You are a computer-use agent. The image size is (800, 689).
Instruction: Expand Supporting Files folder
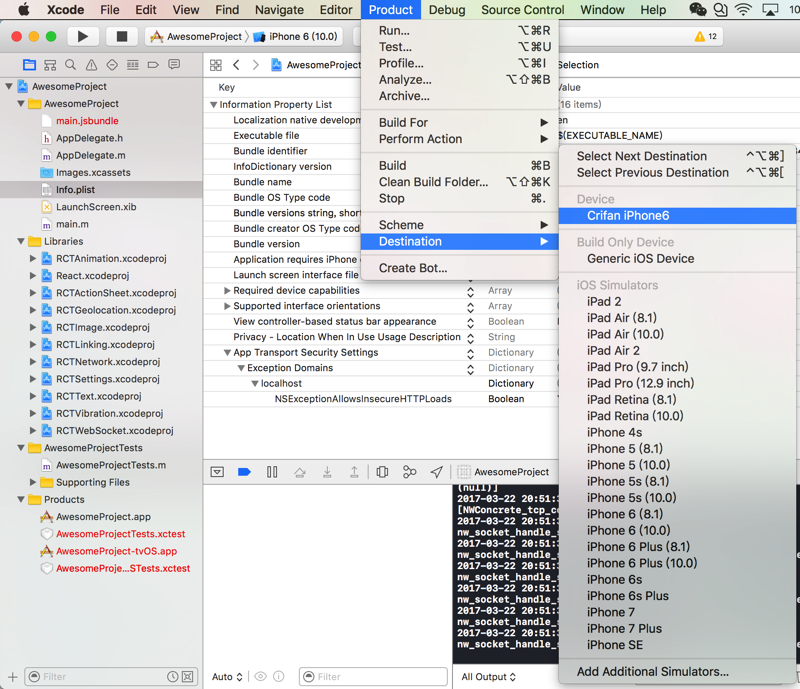click(x=33, y=482)
